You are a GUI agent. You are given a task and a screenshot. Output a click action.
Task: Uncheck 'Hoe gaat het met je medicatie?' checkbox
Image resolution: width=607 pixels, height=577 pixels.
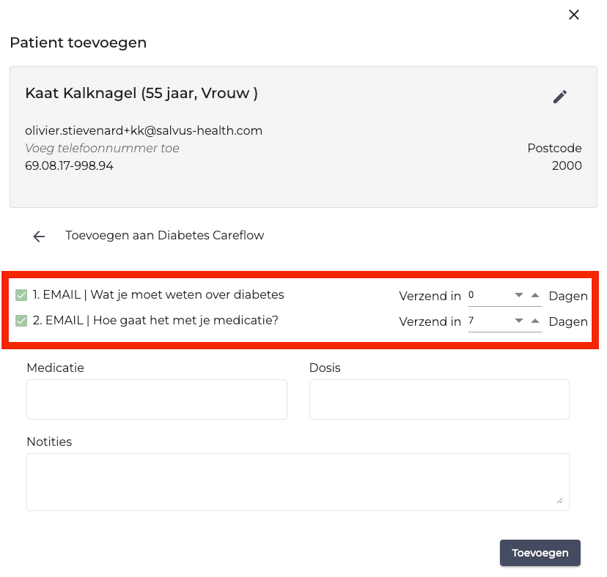[x=21, y=321]
